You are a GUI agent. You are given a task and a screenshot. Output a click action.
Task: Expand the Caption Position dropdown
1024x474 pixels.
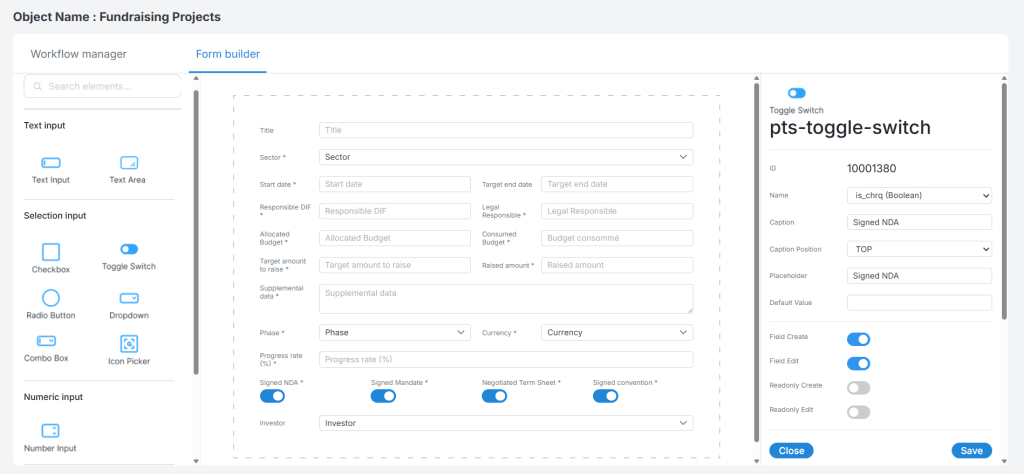tap(918, 248)
